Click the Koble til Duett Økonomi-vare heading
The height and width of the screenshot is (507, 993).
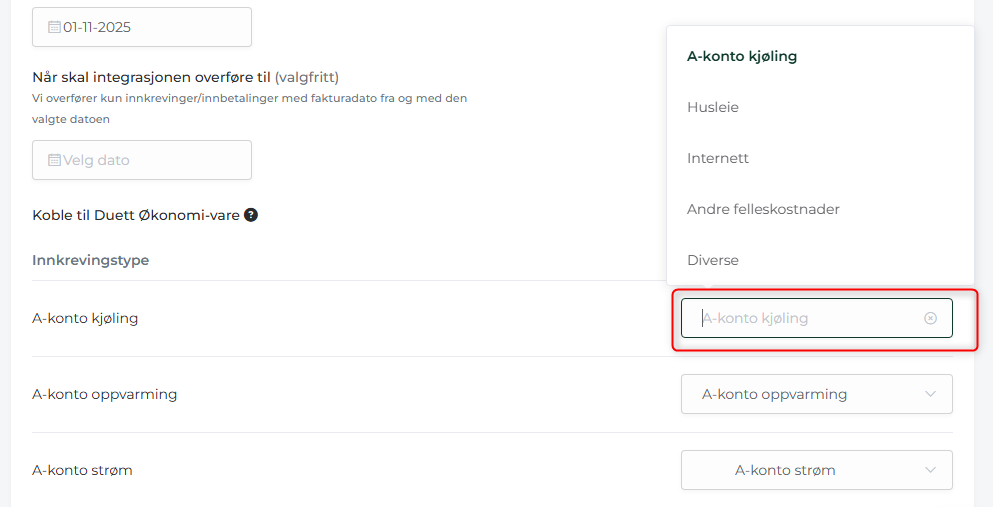[136, 215]
